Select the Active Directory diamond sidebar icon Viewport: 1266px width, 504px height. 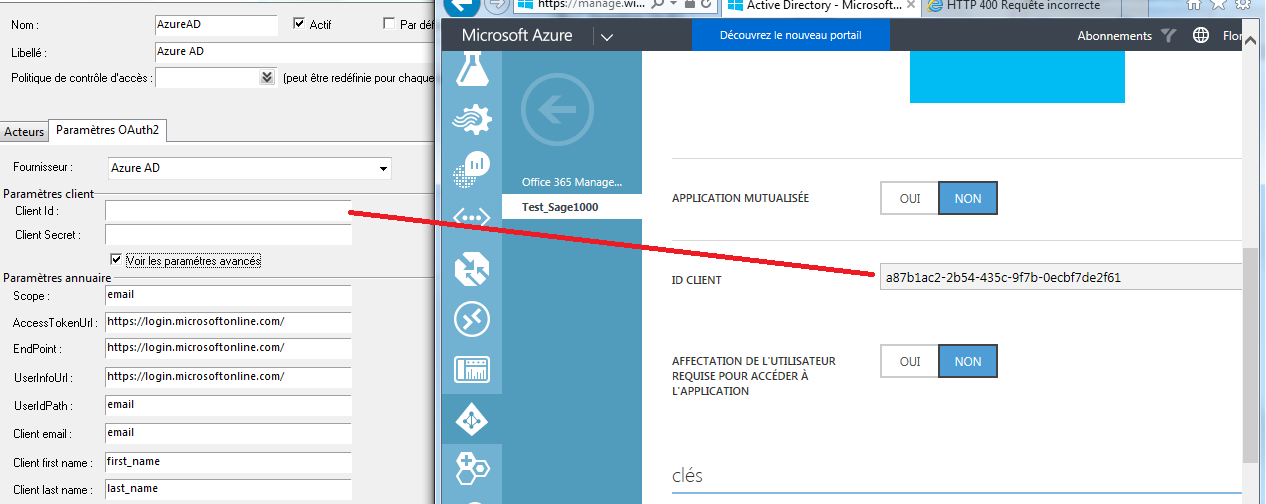click(x=471, y=420)
